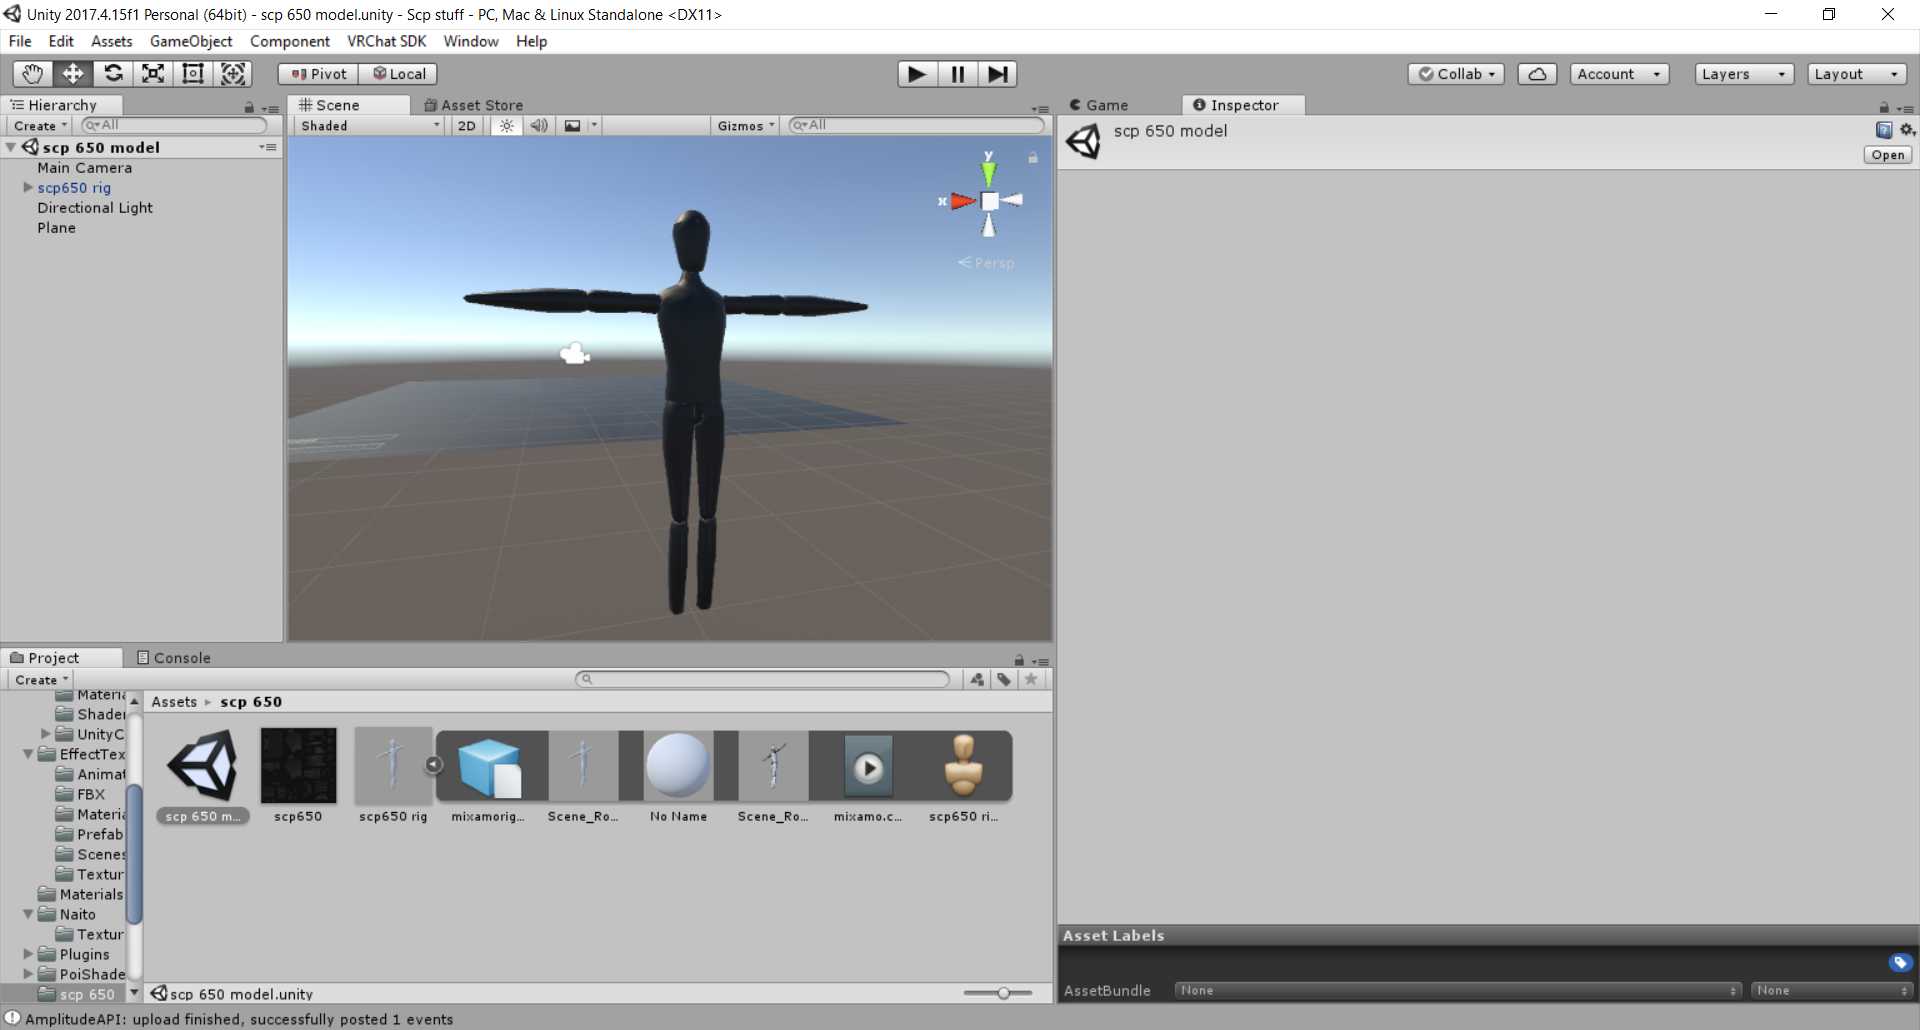Image resolution: width=1920 pixels, height=1030 pixels.
Task: Select the Rotate tool
Action: coord(113,74)
